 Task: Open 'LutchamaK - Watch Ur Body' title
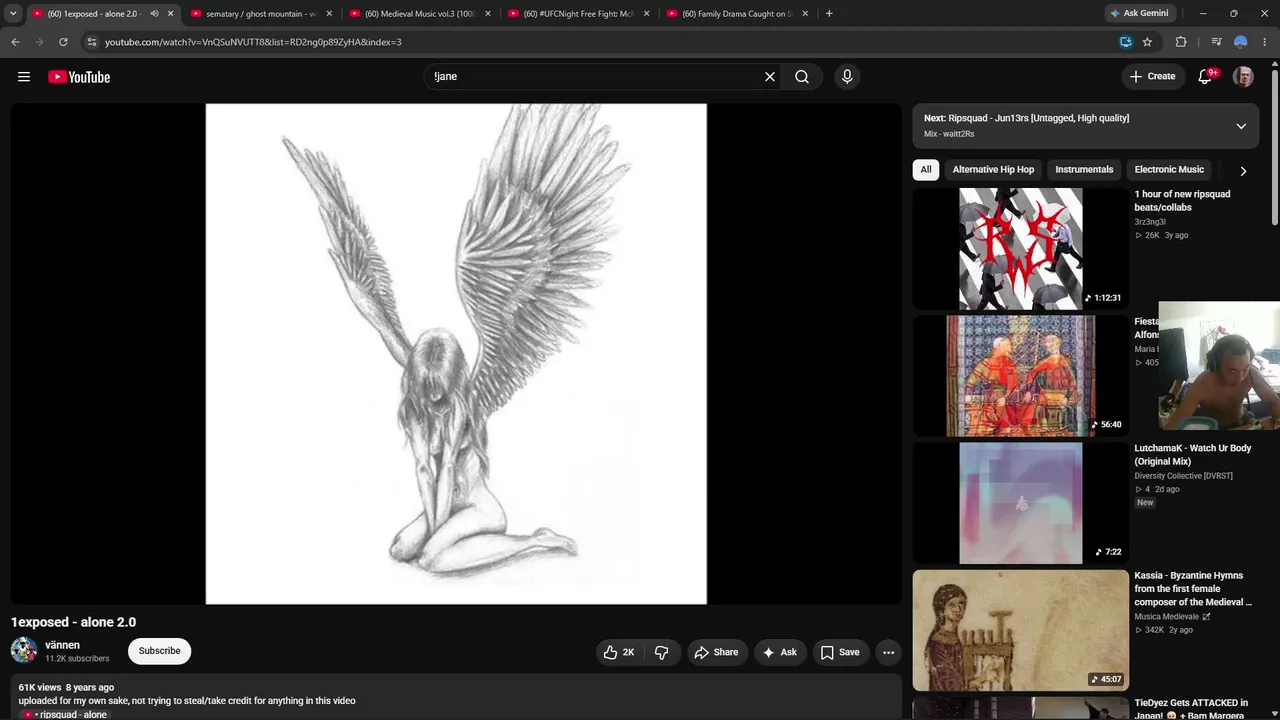tap(1192, 455)
